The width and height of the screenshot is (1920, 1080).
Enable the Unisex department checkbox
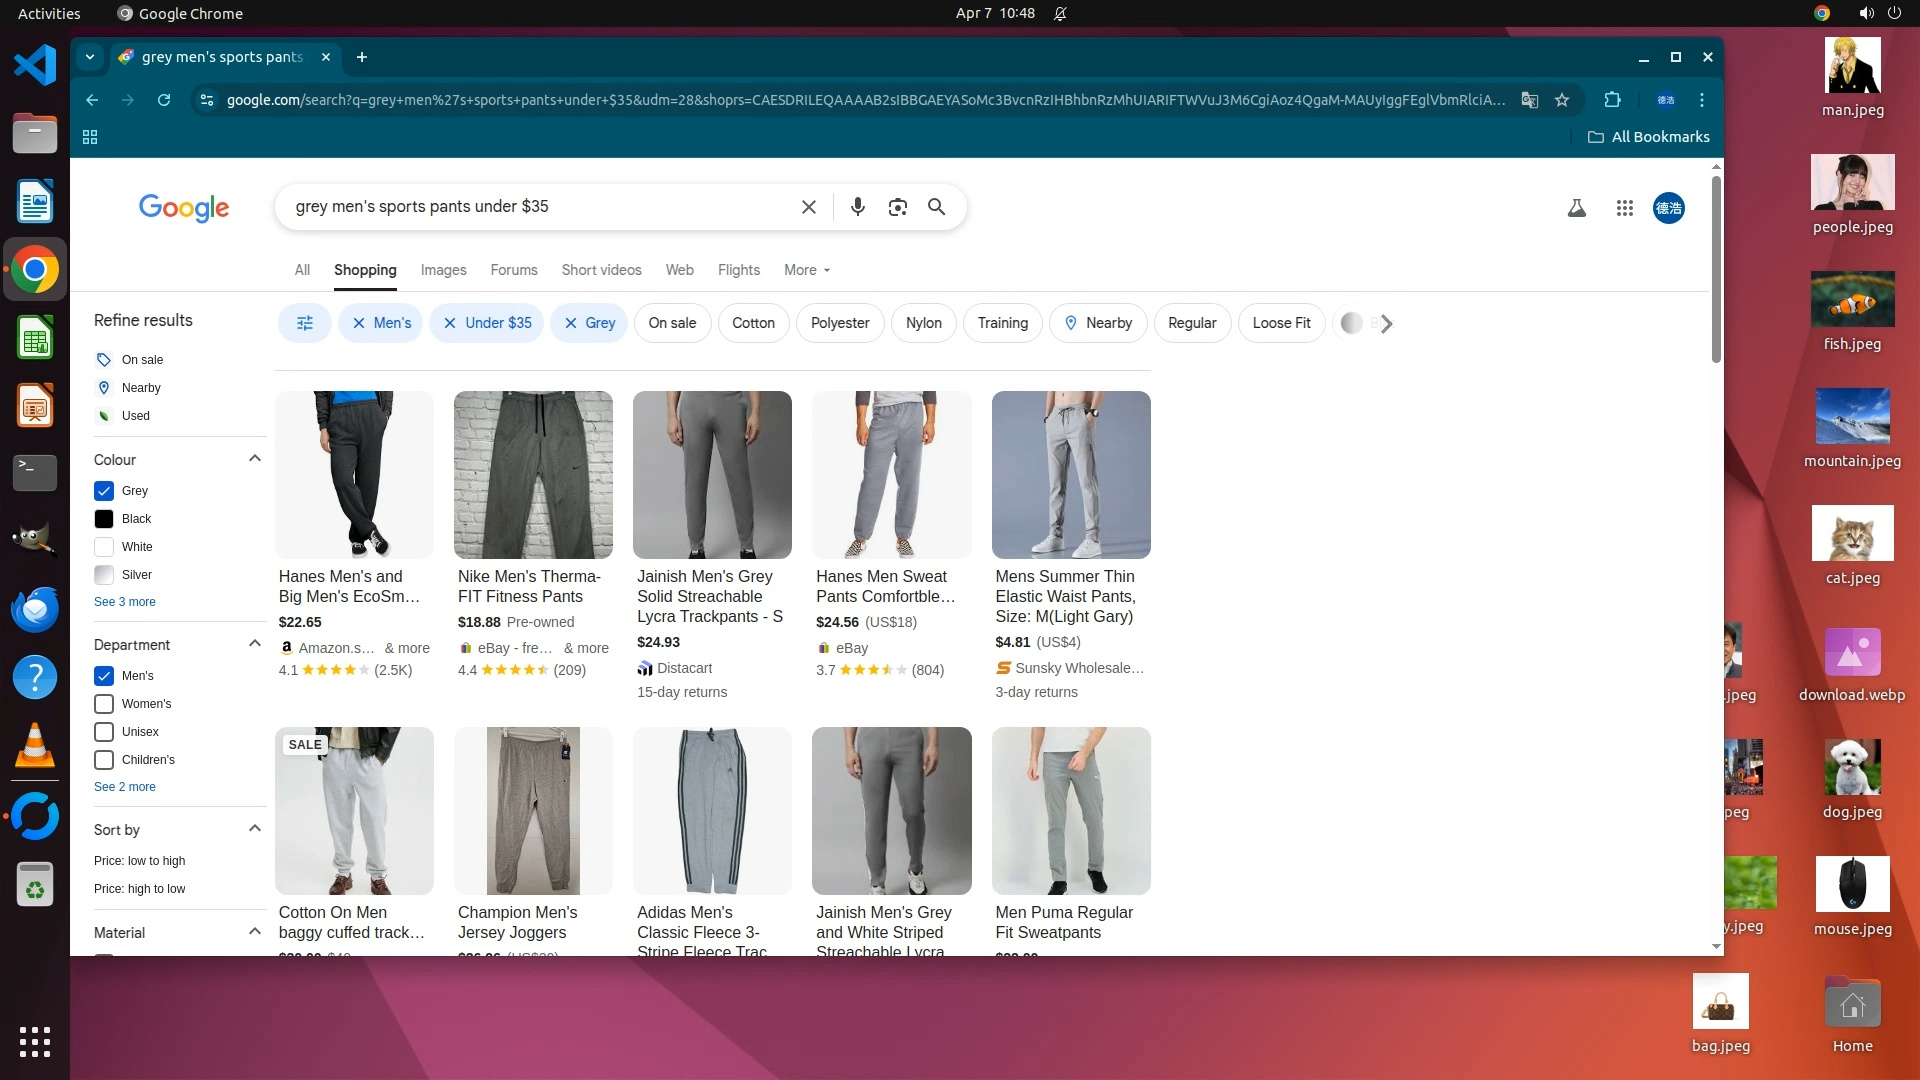pos(104,732)
